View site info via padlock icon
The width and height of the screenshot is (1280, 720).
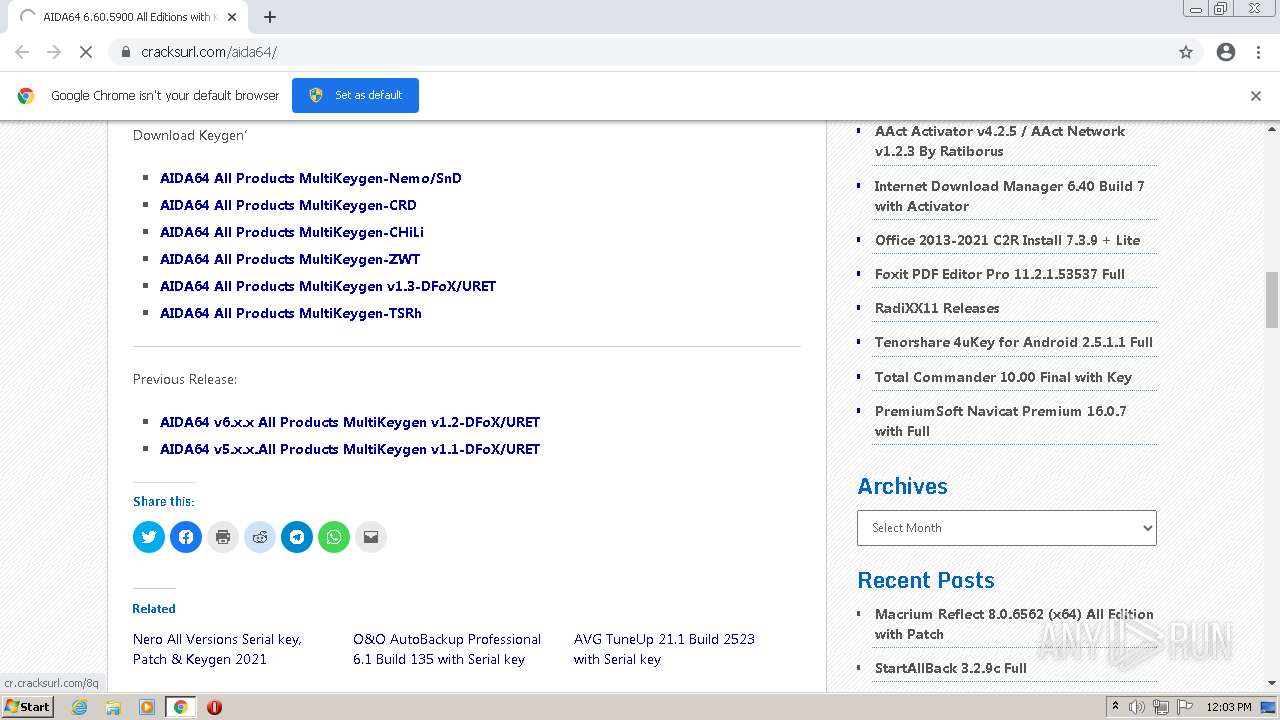[x=126, y=52]
